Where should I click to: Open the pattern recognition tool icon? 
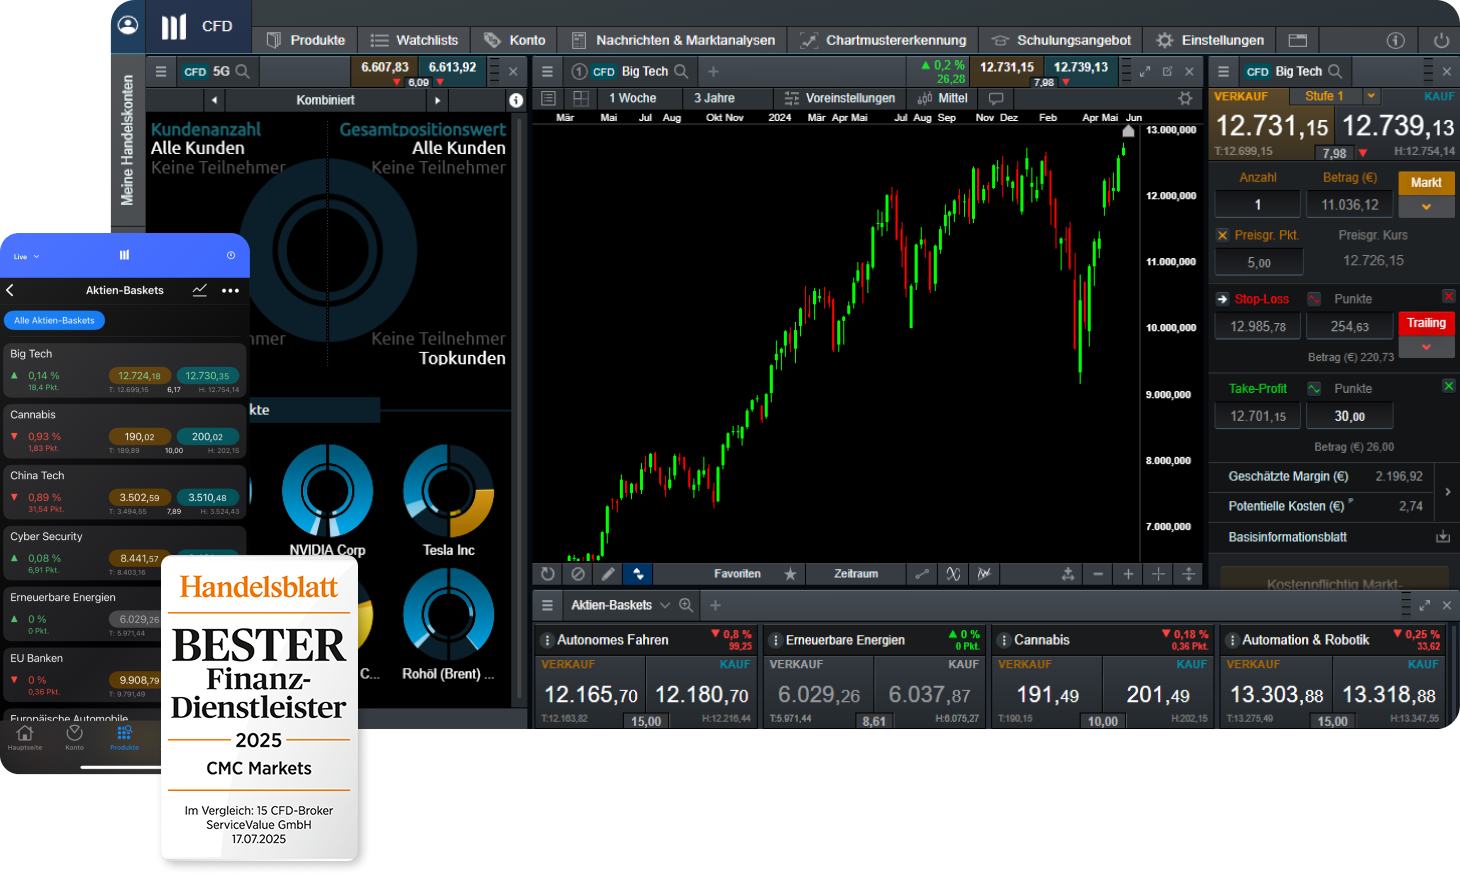[x=984, y=573]
